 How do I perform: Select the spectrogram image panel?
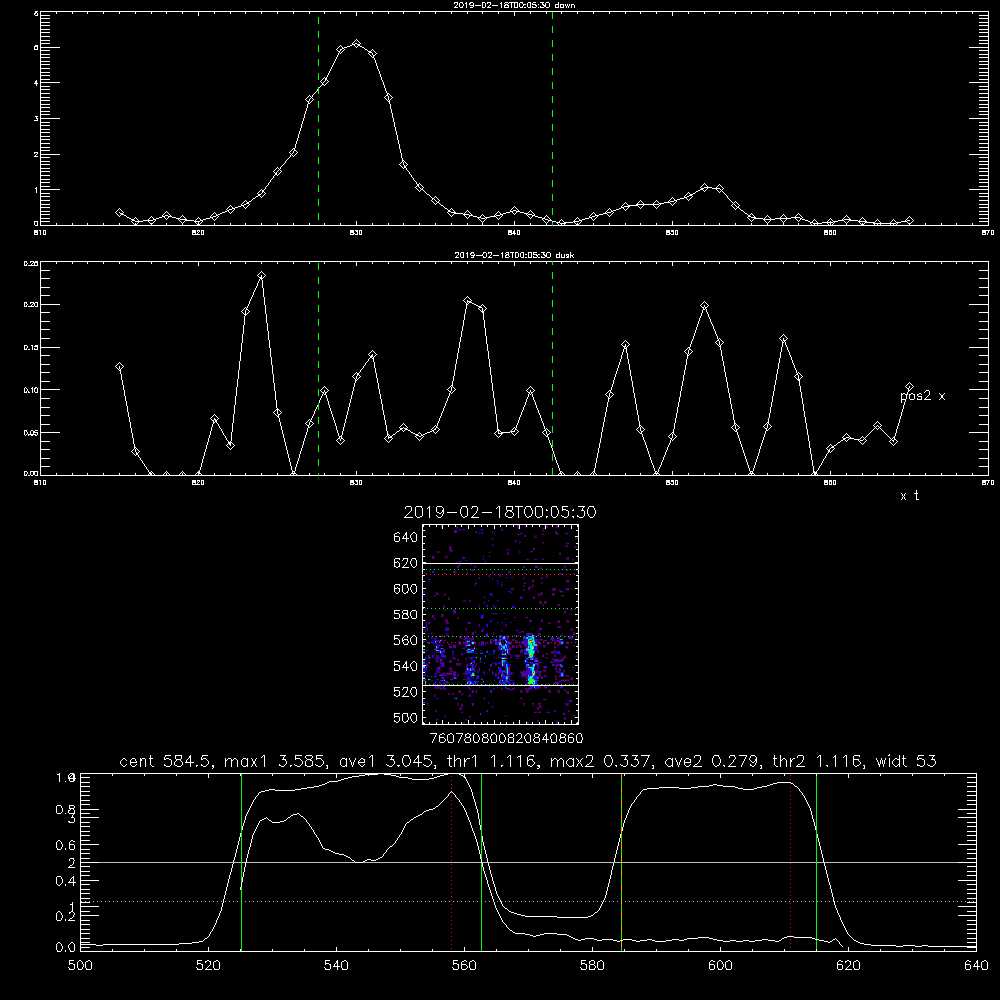coord(500,624)
